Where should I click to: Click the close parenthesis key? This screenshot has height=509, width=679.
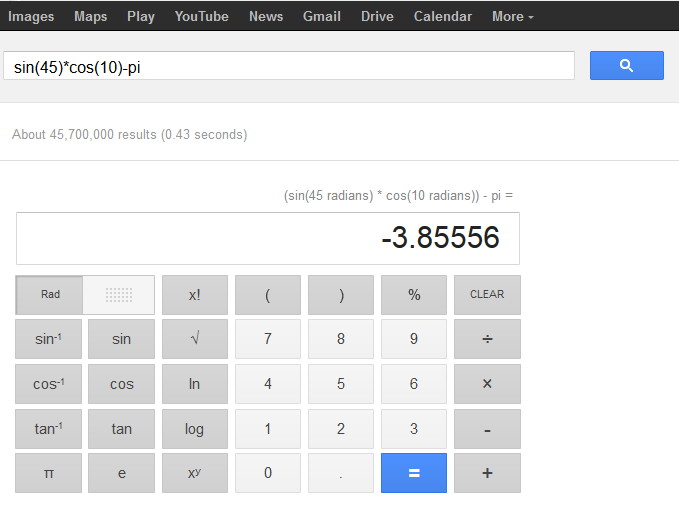pos(341,295)
